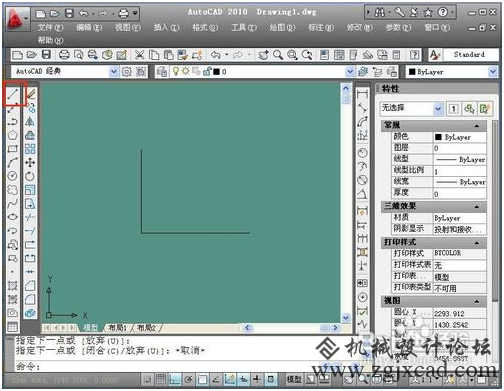The height and width of the screenshot is (391, 504).
Task: Switch to the 布局1 layout tab
Action: pyautogui.click(x=117, y=328)
